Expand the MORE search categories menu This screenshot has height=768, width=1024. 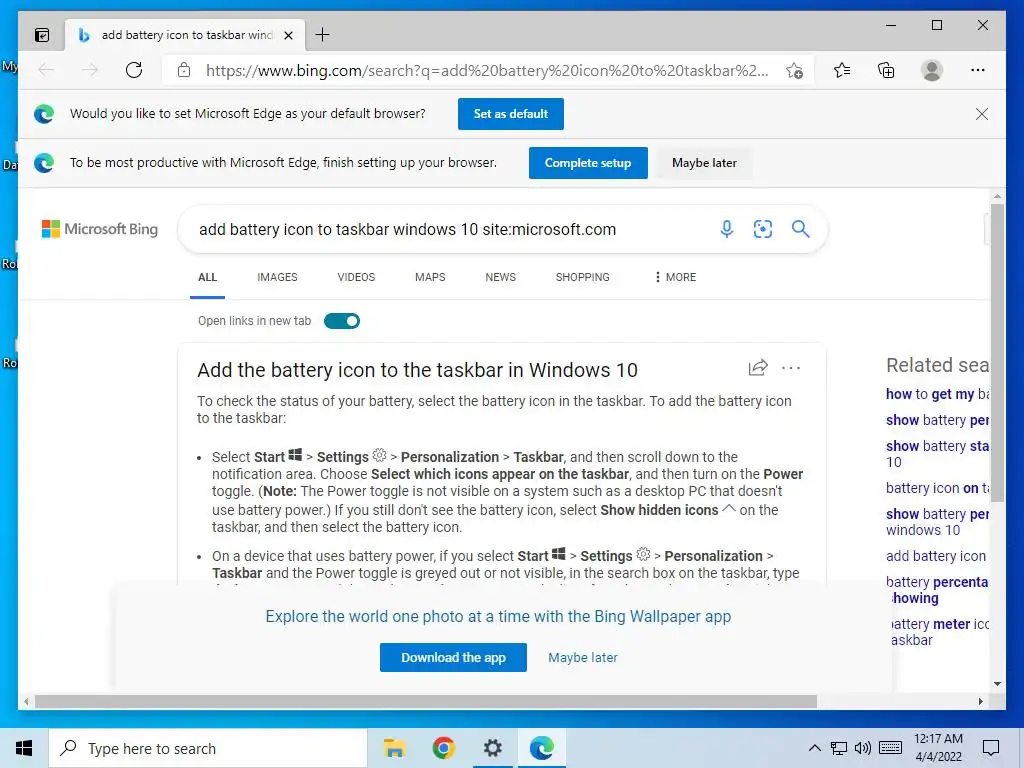(x=675, y=278)
